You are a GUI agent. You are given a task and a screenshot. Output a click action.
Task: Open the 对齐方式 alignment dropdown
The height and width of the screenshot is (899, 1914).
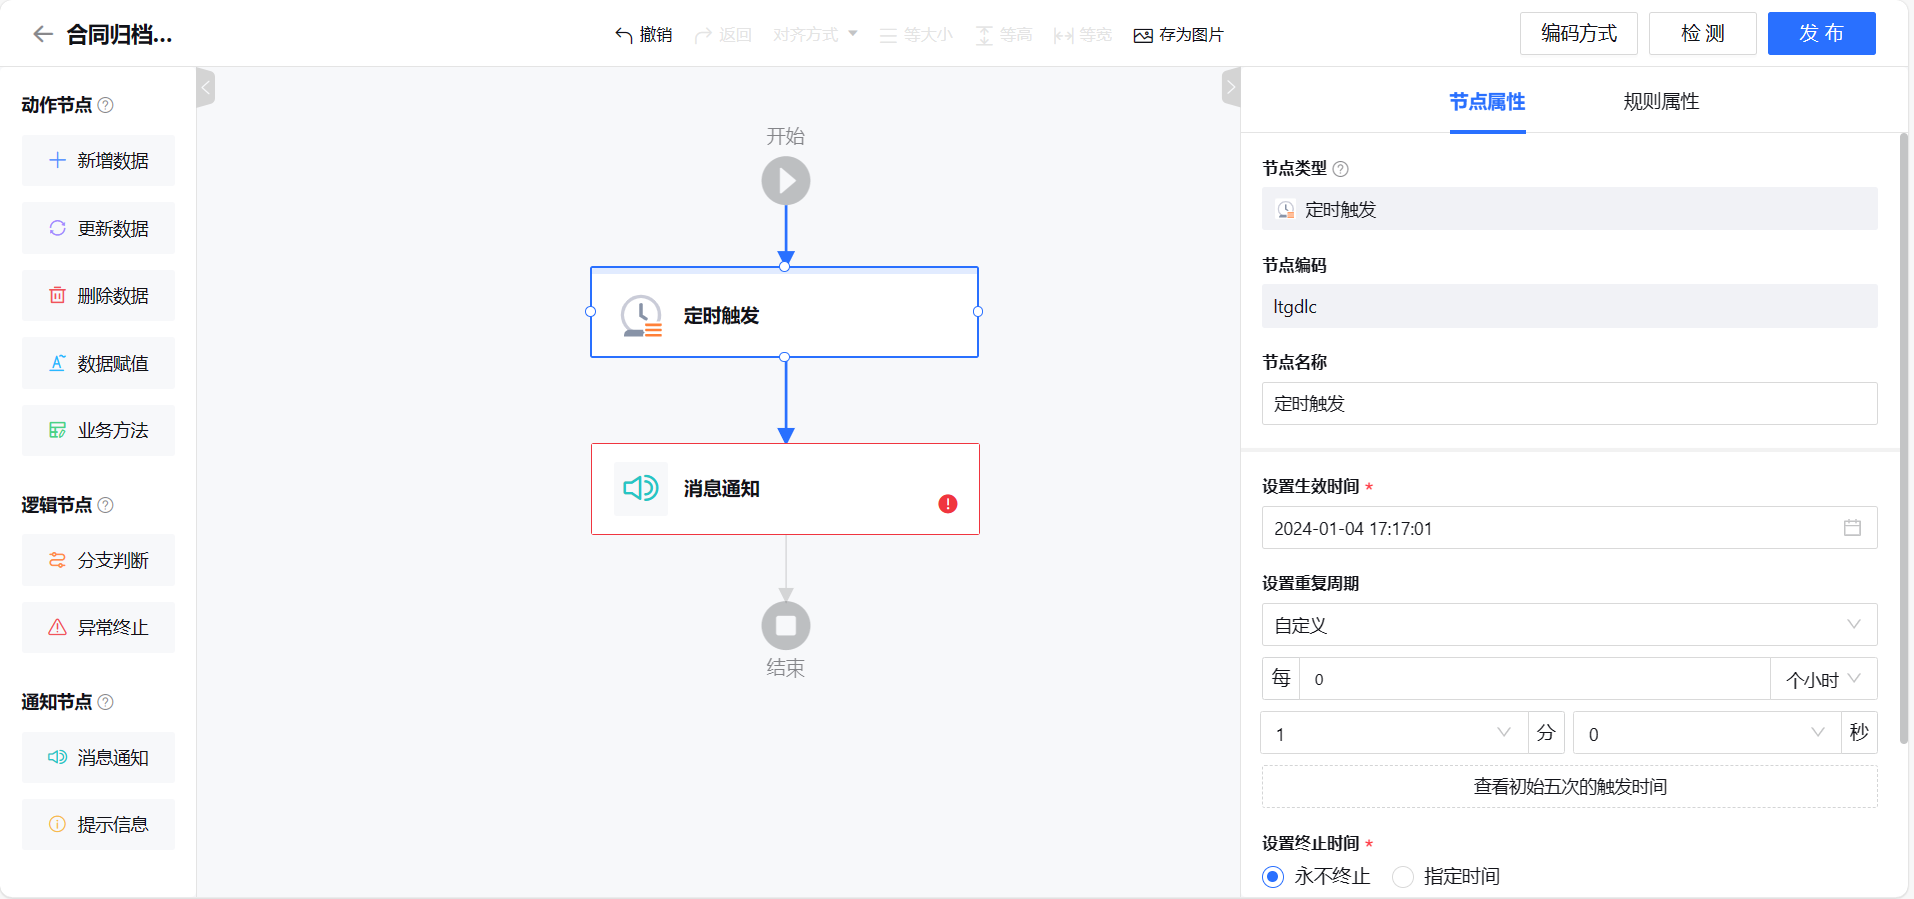815,35
